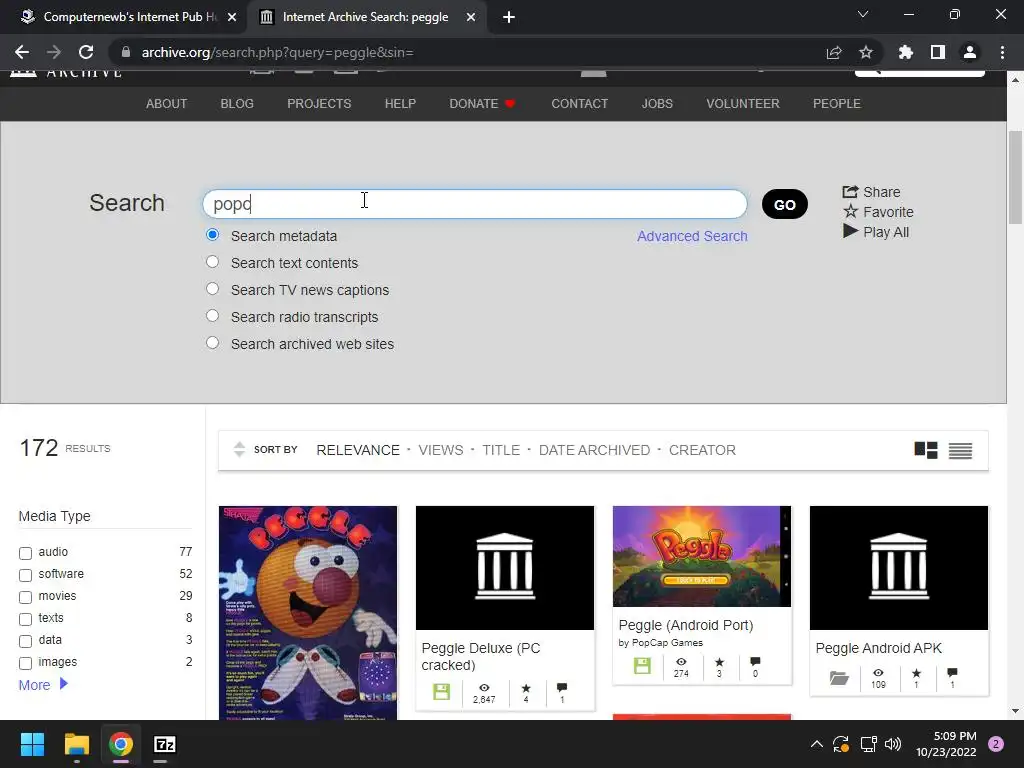
Task: Open the CONTACT menu item
Action: [579, 104]
